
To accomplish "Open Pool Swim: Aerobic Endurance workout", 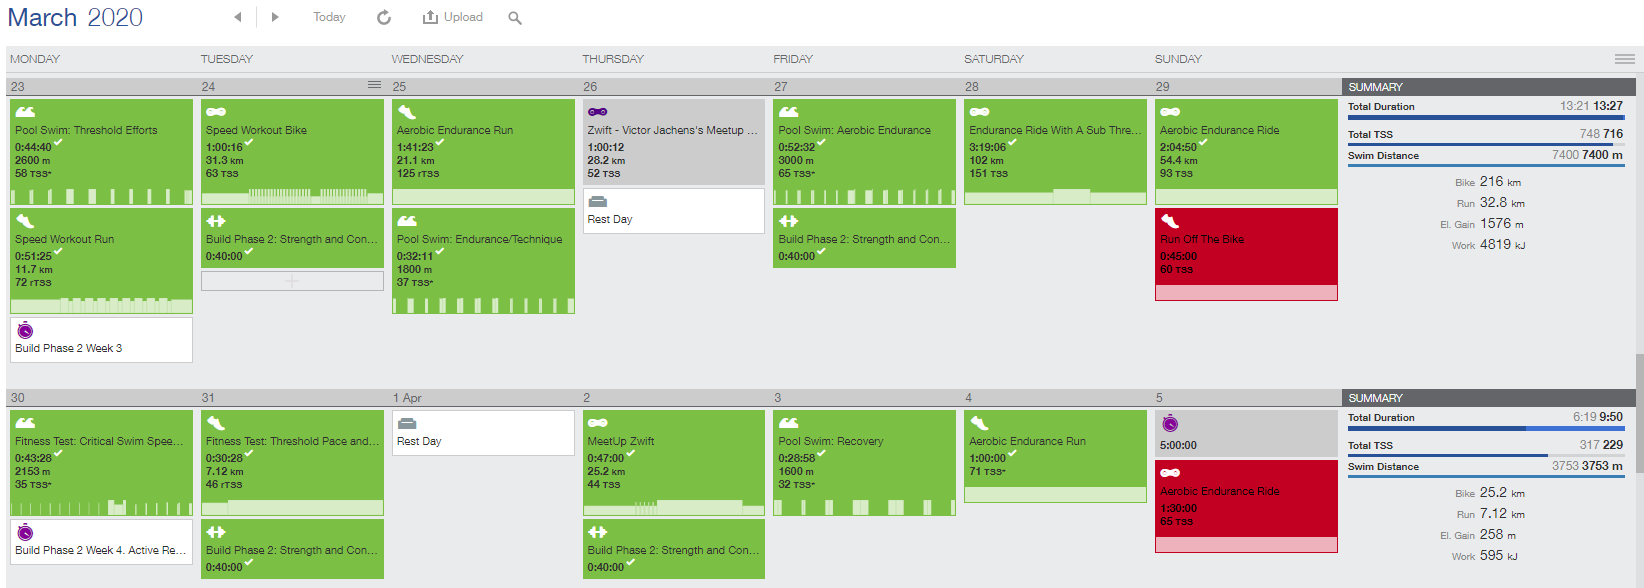I will click(x=864, y=151).
